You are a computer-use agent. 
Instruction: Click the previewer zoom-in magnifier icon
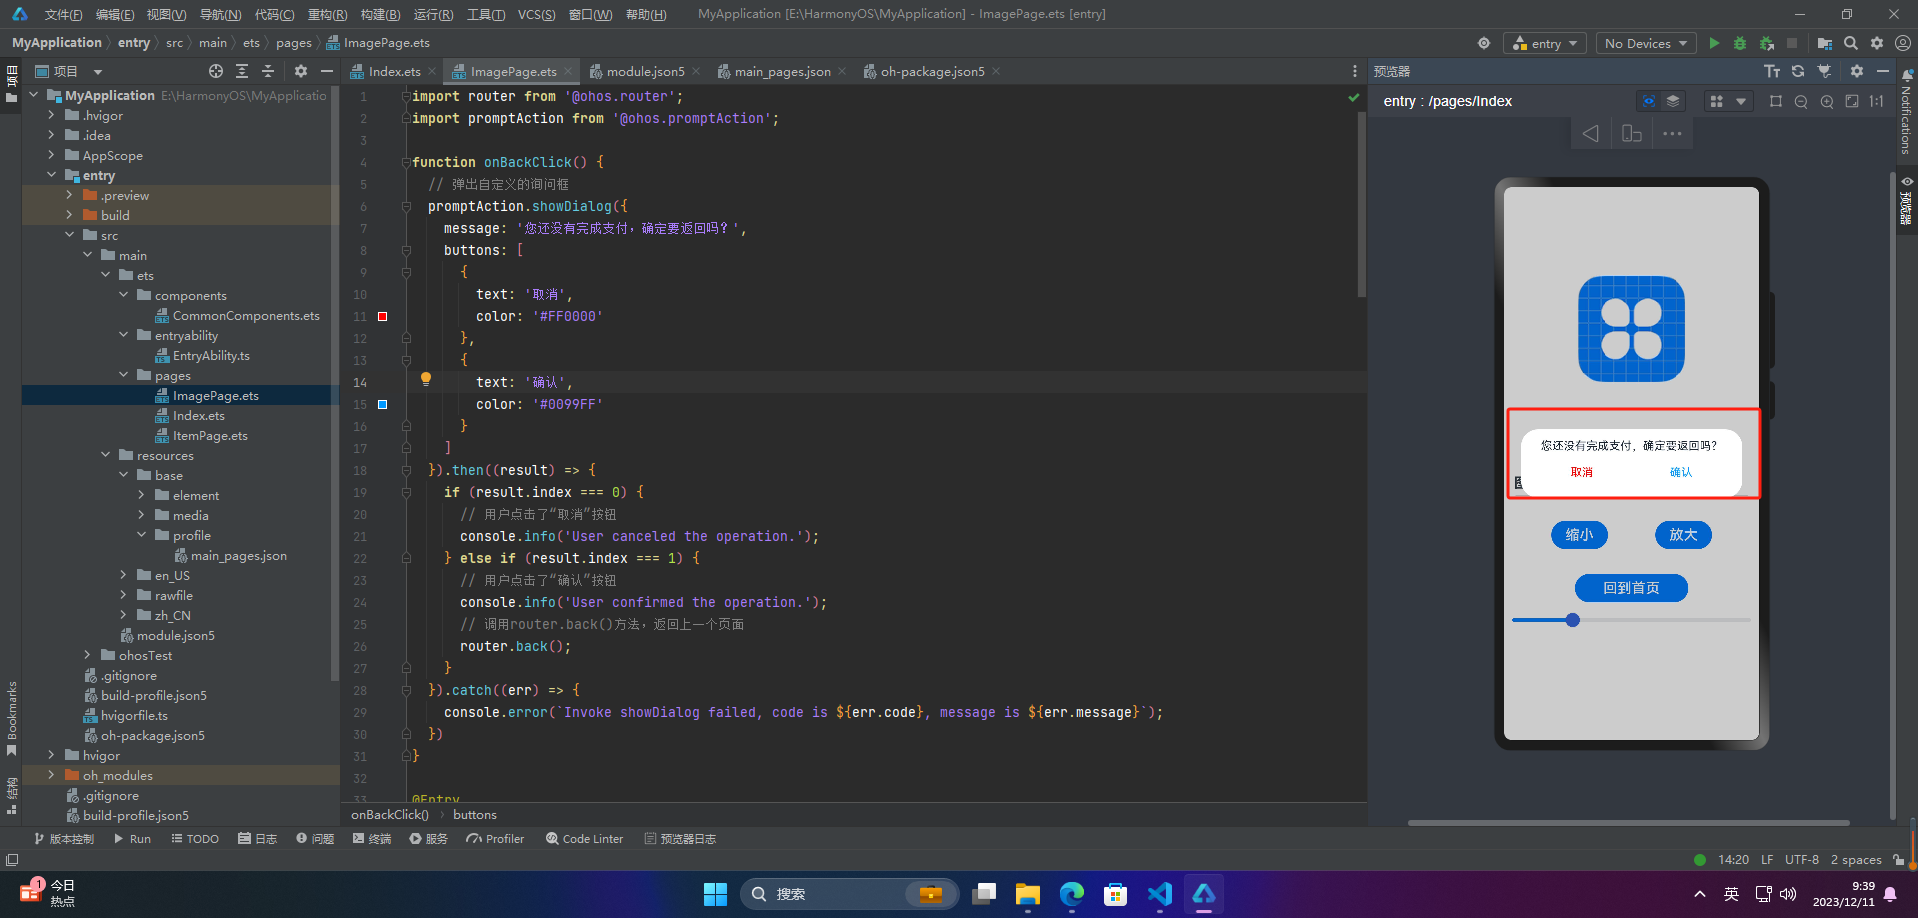coord(1827,101)
